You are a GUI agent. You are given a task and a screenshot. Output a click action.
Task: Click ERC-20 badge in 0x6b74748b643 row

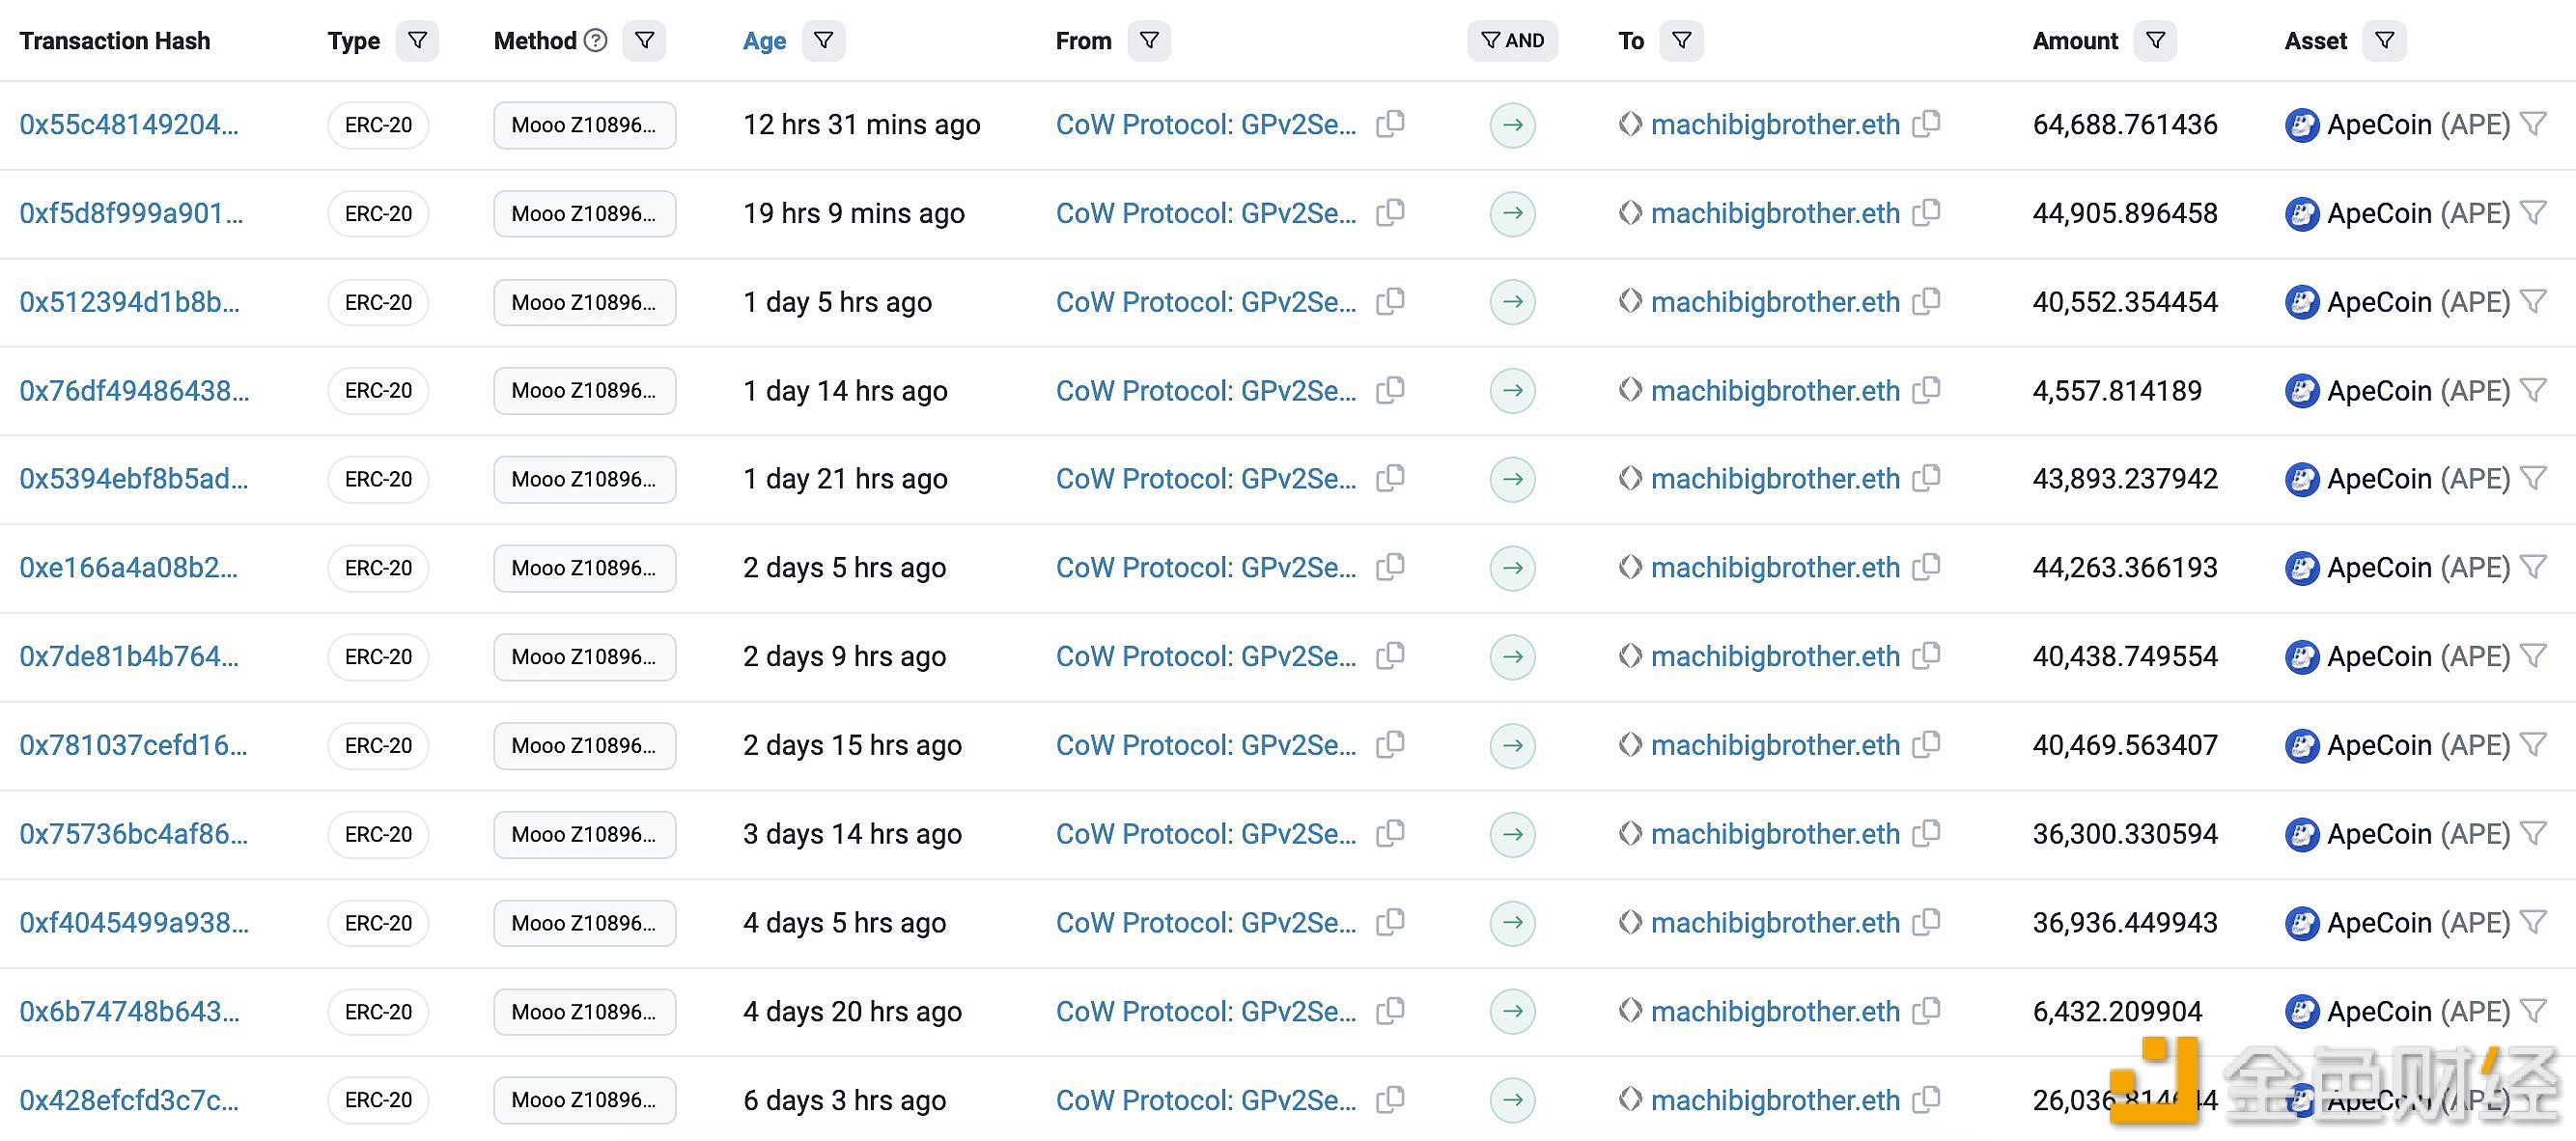click(378, 1012)
